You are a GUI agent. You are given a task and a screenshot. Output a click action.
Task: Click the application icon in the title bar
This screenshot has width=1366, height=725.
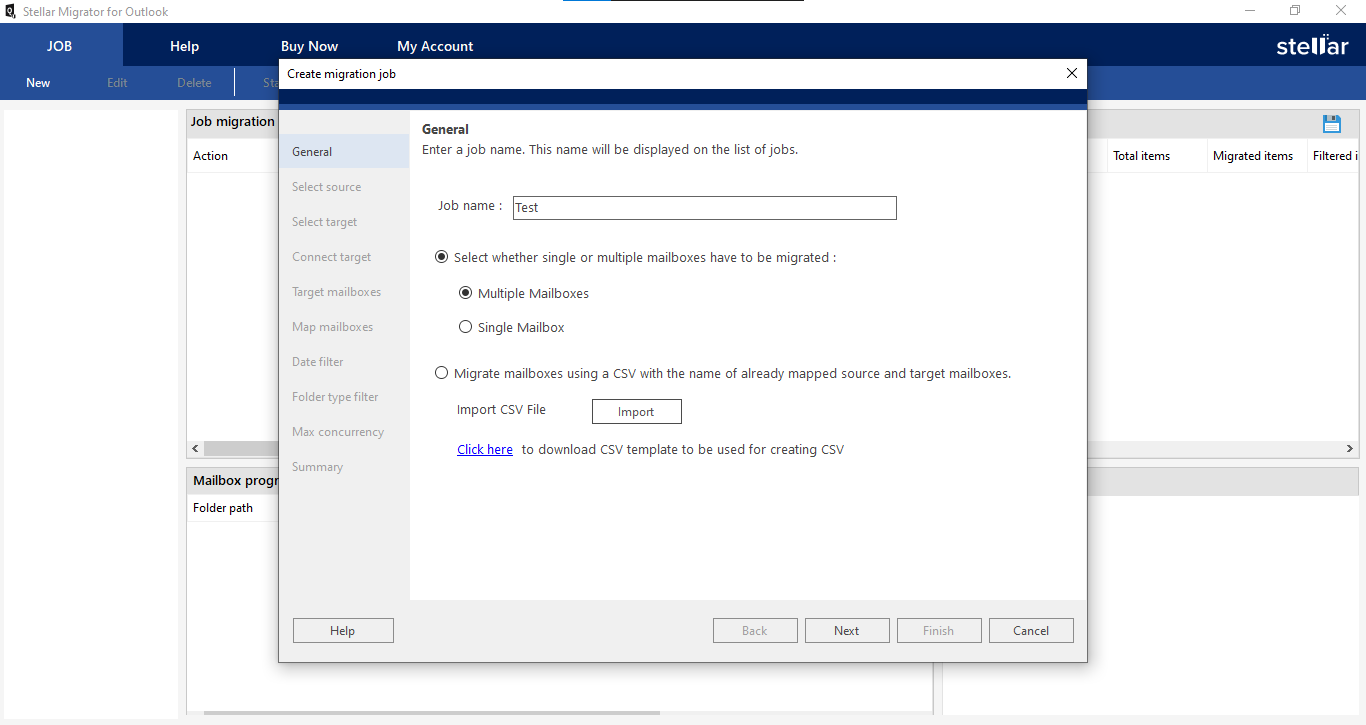10,11
